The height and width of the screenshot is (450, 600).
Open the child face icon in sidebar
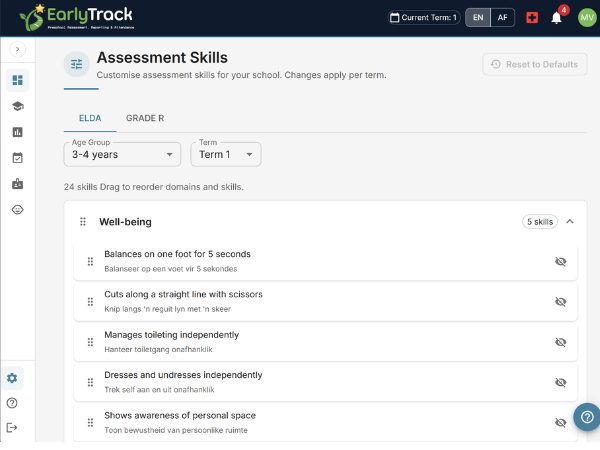point(18,210)
